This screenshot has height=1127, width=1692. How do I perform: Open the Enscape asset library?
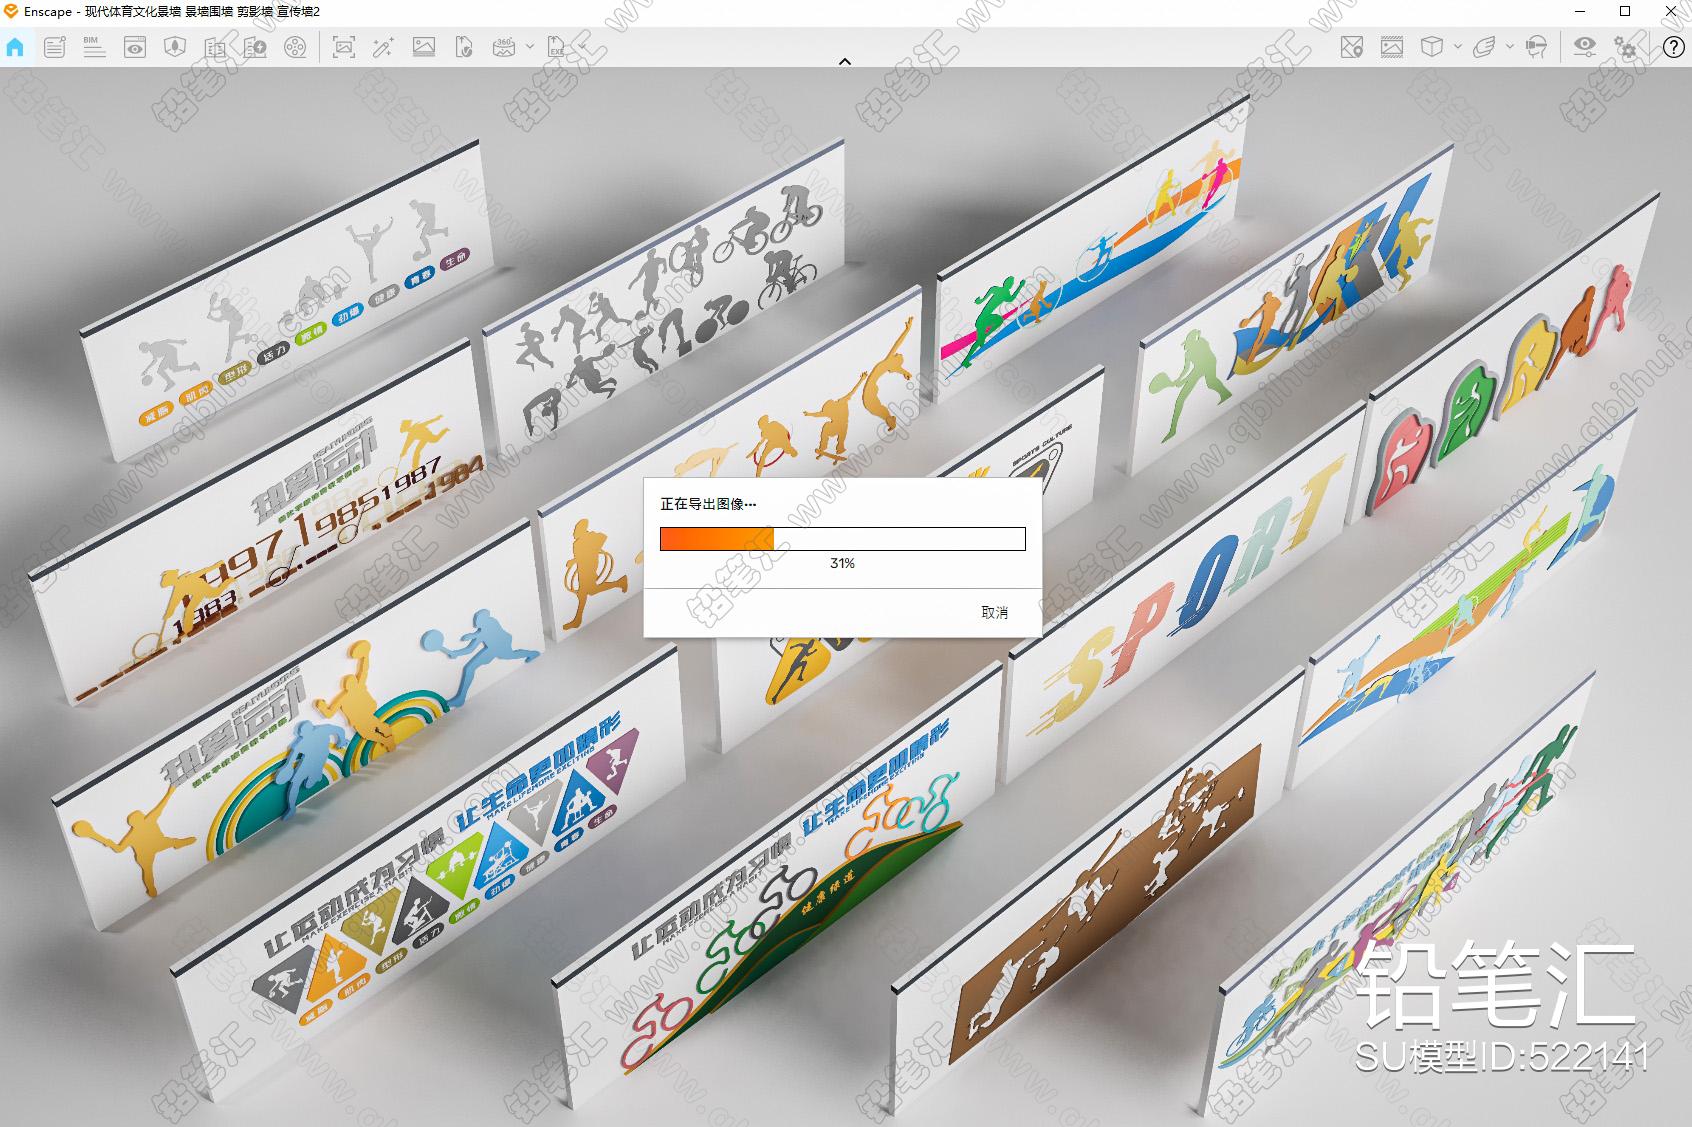pyautogui.click(x=215, y=47)
